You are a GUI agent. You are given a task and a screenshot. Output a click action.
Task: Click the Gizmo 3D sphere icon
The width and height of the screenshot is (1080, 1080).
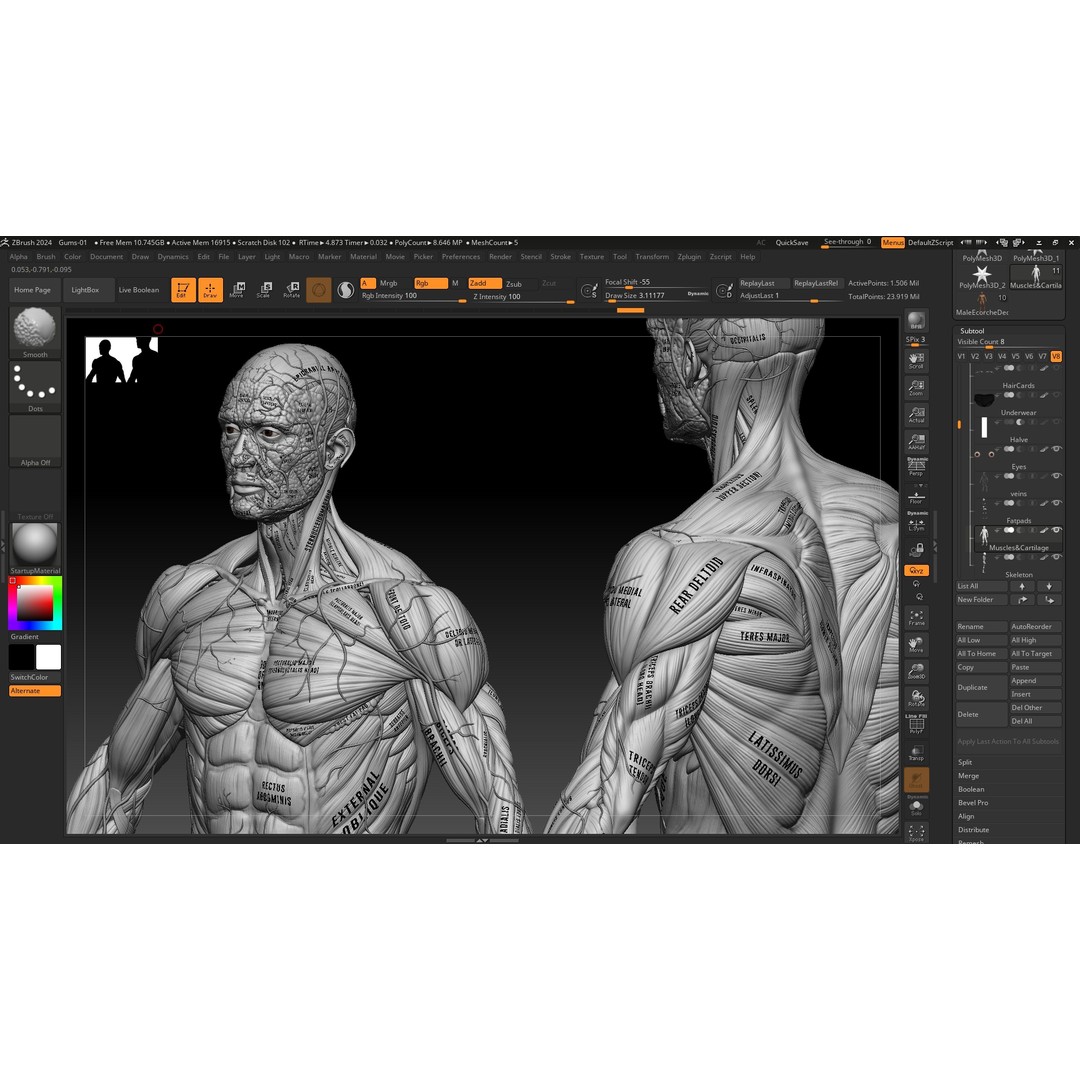coord(318,290)
